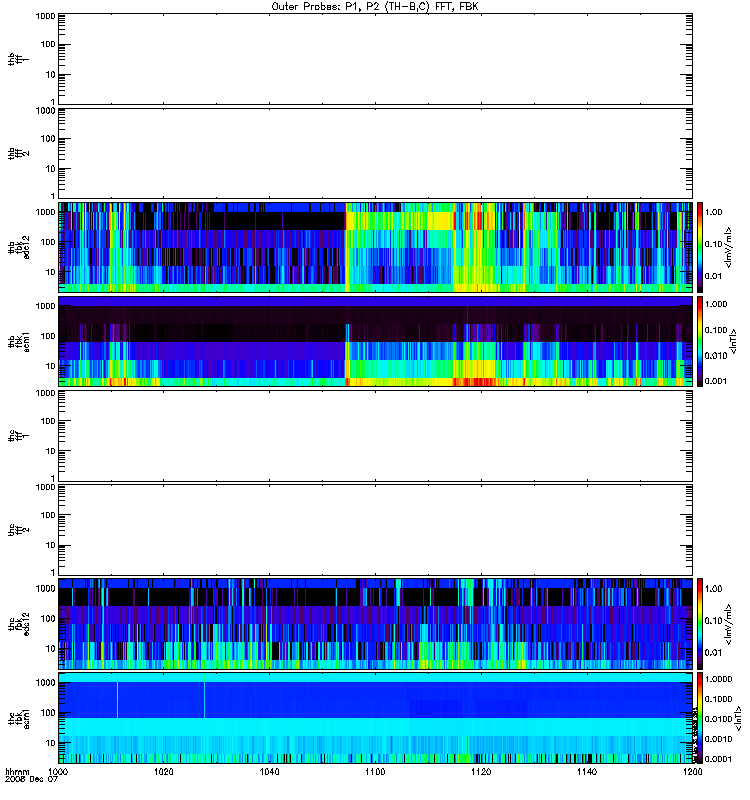Click the 'thc fbk scm1' y-axis label
Viewport: 750px width, 800px height.
tap(18, 718)
